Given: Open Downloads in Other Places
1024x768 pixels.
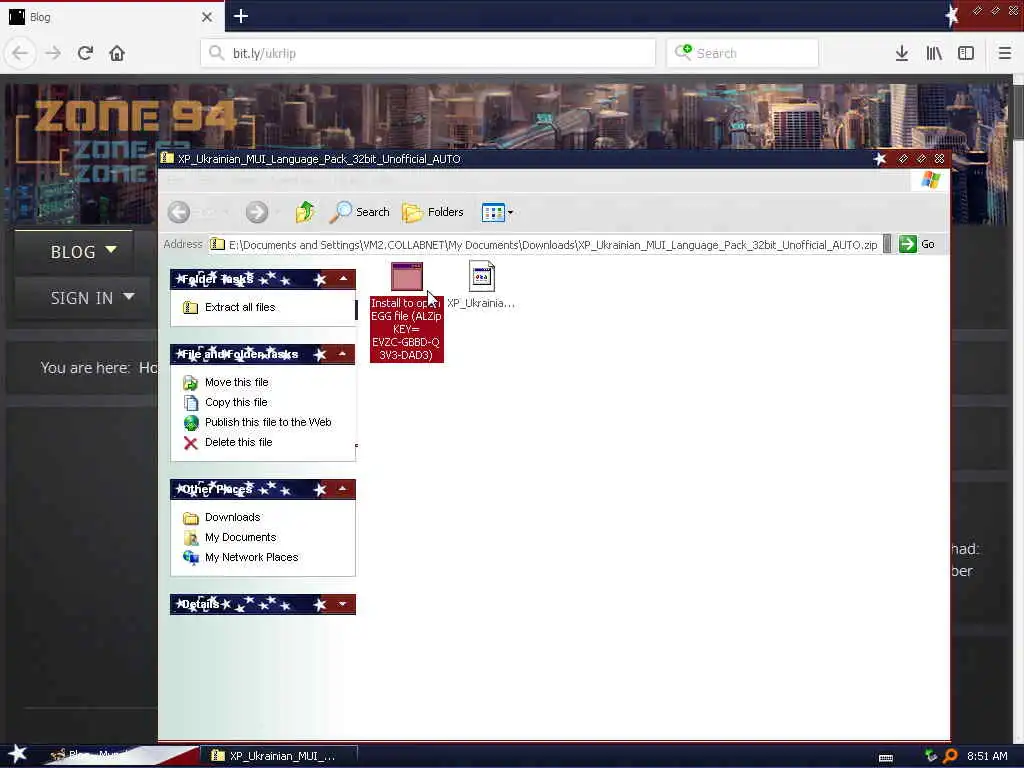Looking at the screenshot, I should 232,517.
